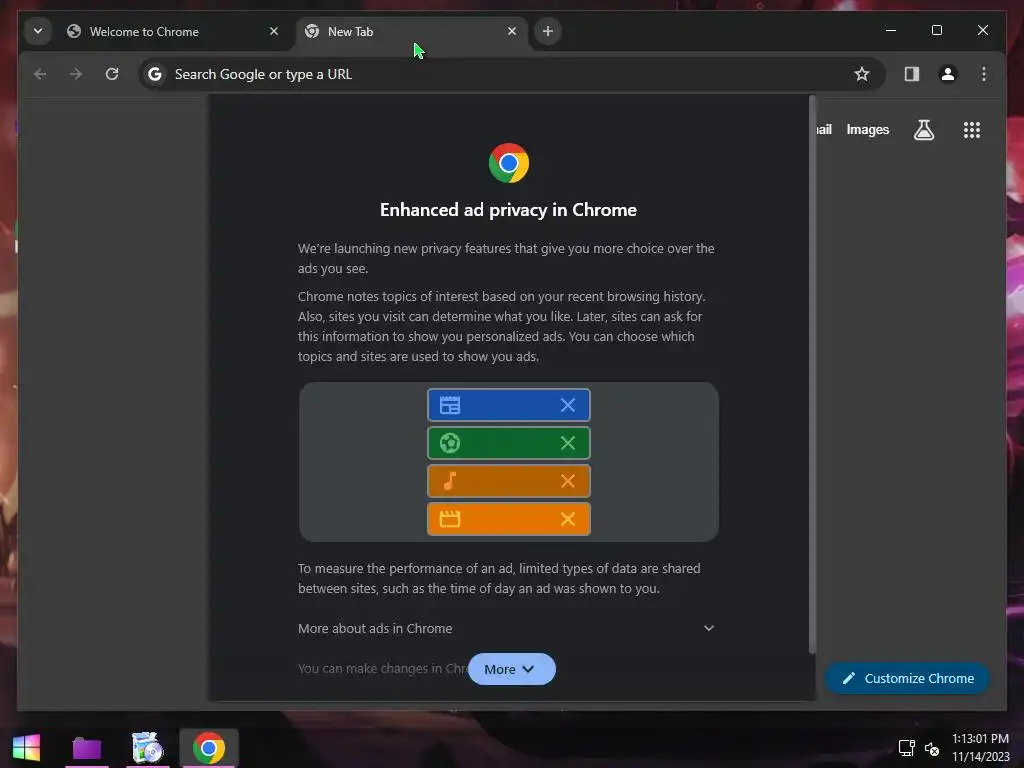Screen dimensions: 1024x768
Task: Remove the blue news topic chip
Action: pyautogui.click(x=568, y=405)
